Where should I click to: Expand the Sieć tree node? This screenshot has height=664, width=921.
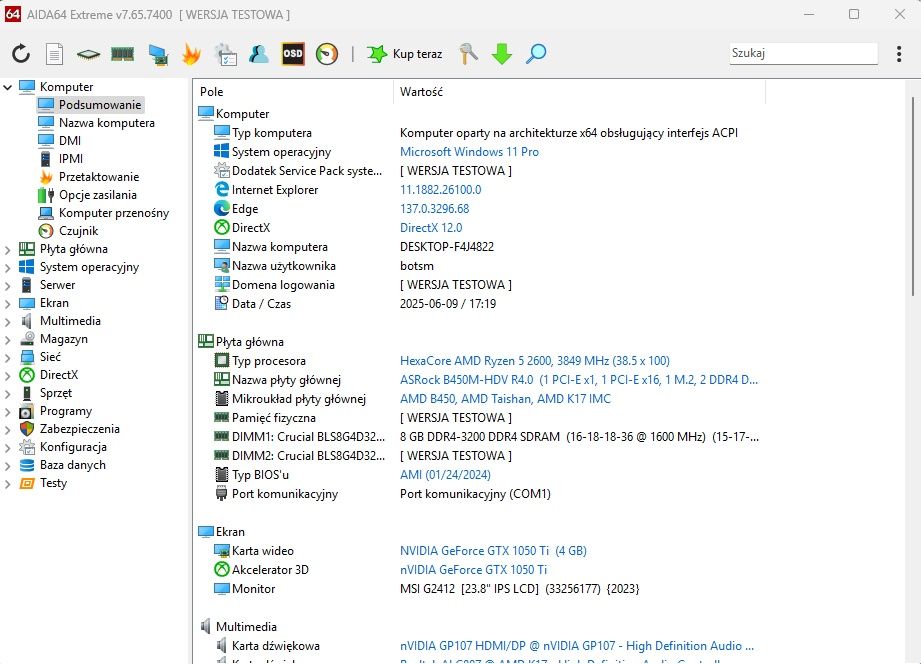click(8, 357)
